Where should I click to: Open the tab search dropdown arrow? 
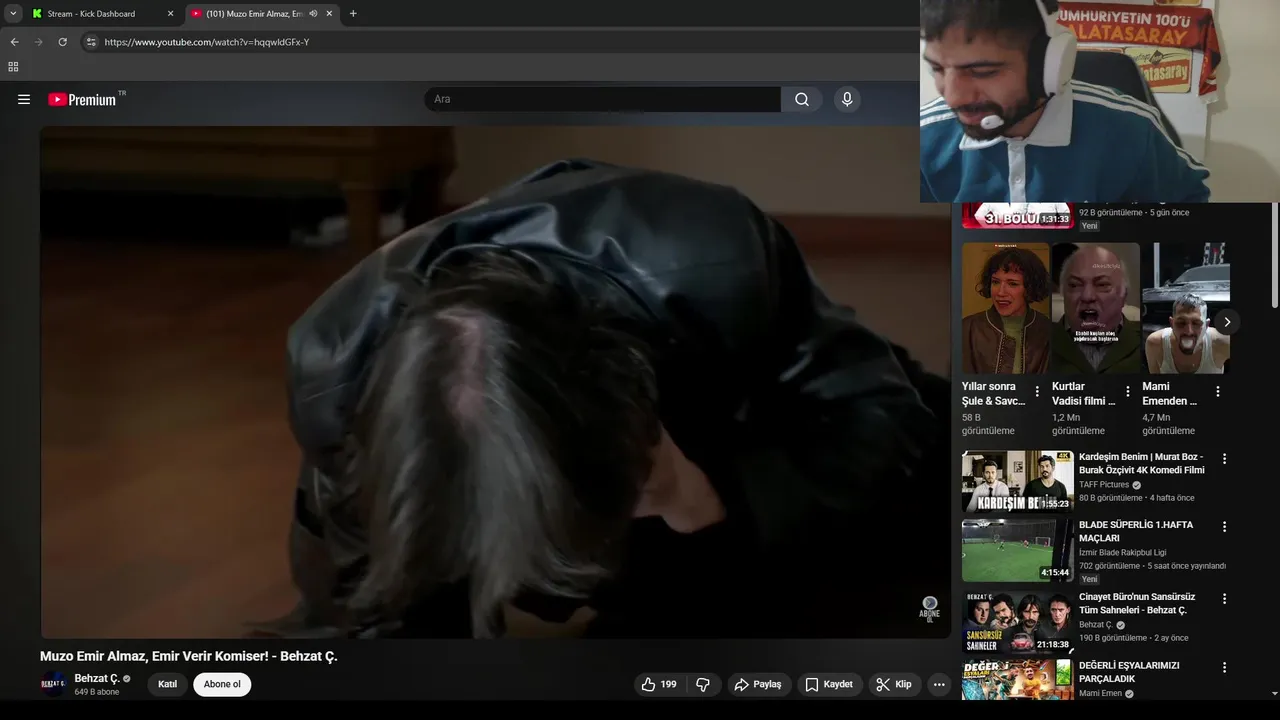pos(13,14)
